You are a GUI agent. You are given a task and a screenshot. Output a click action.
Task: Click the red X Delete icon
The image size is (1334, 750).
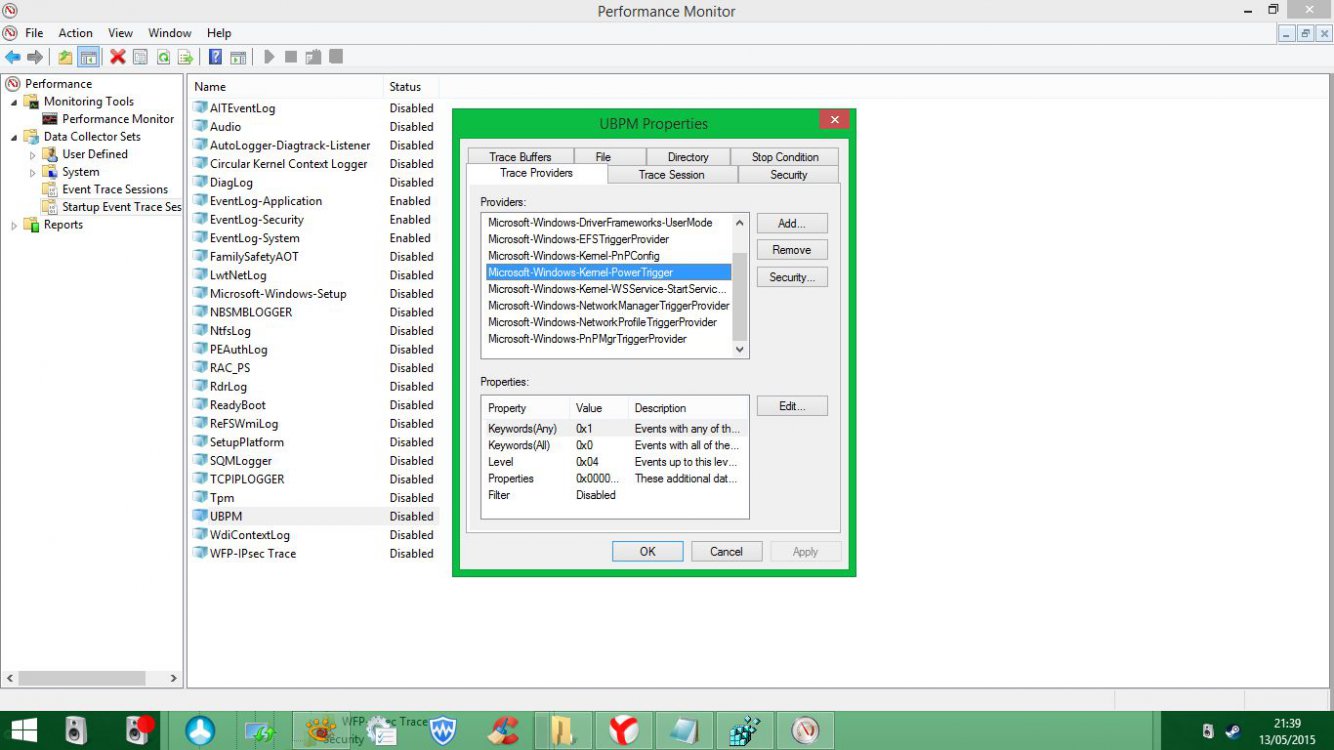[118, 57]
